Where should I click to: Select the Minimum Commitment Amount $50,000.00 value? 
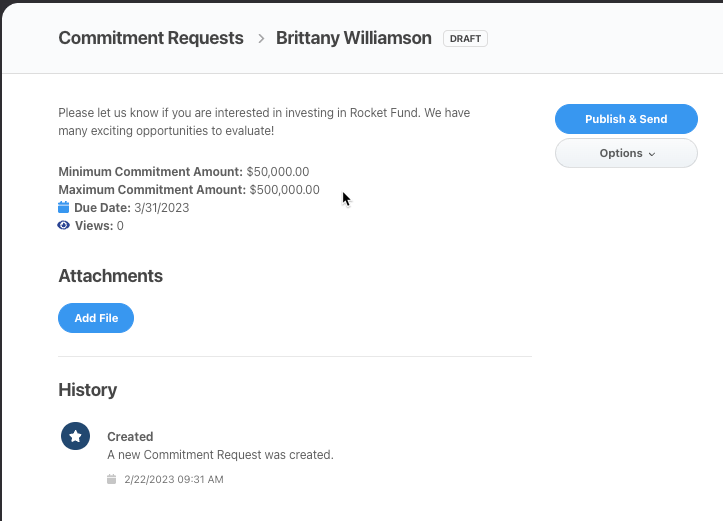[x=278, y=172]
